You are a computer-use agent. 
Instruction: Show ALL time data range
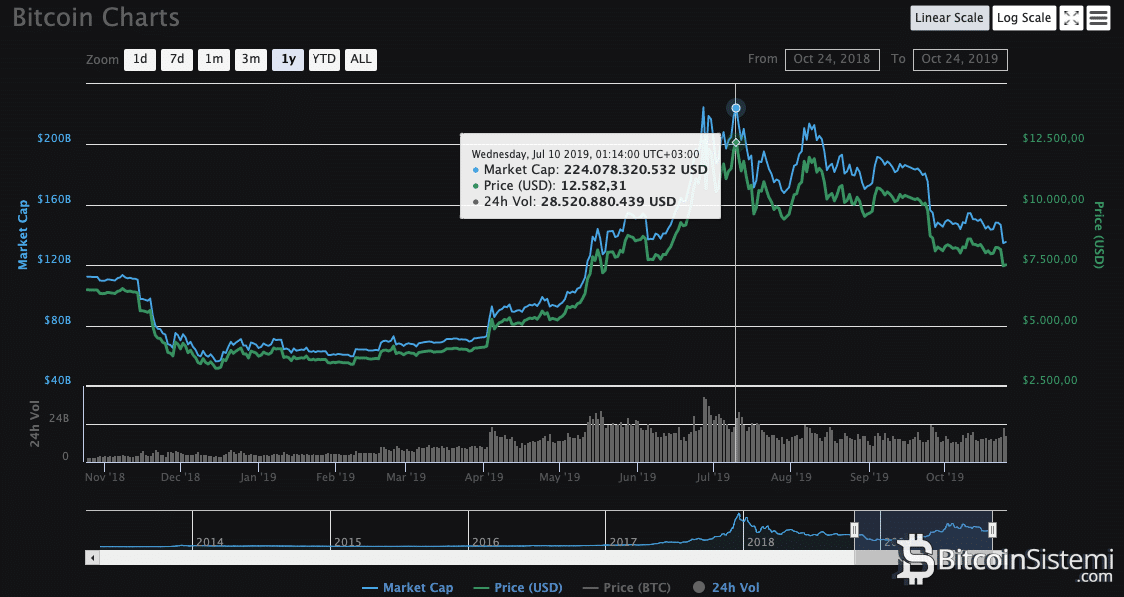[x=361, y=59]
